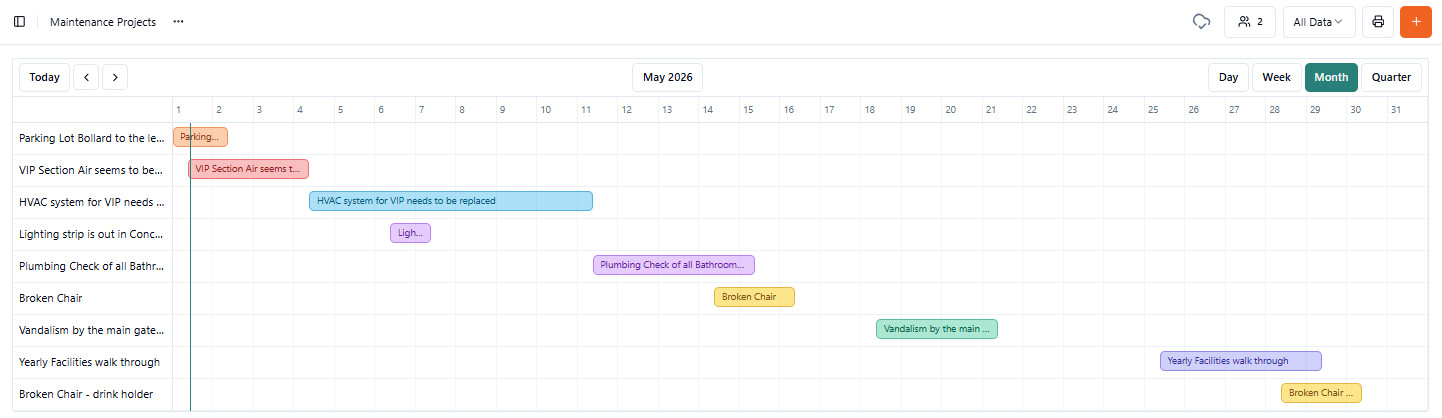
Task: Select the red VIP Section Air bar
Action: pyautogui.click(x=248, y=169)
